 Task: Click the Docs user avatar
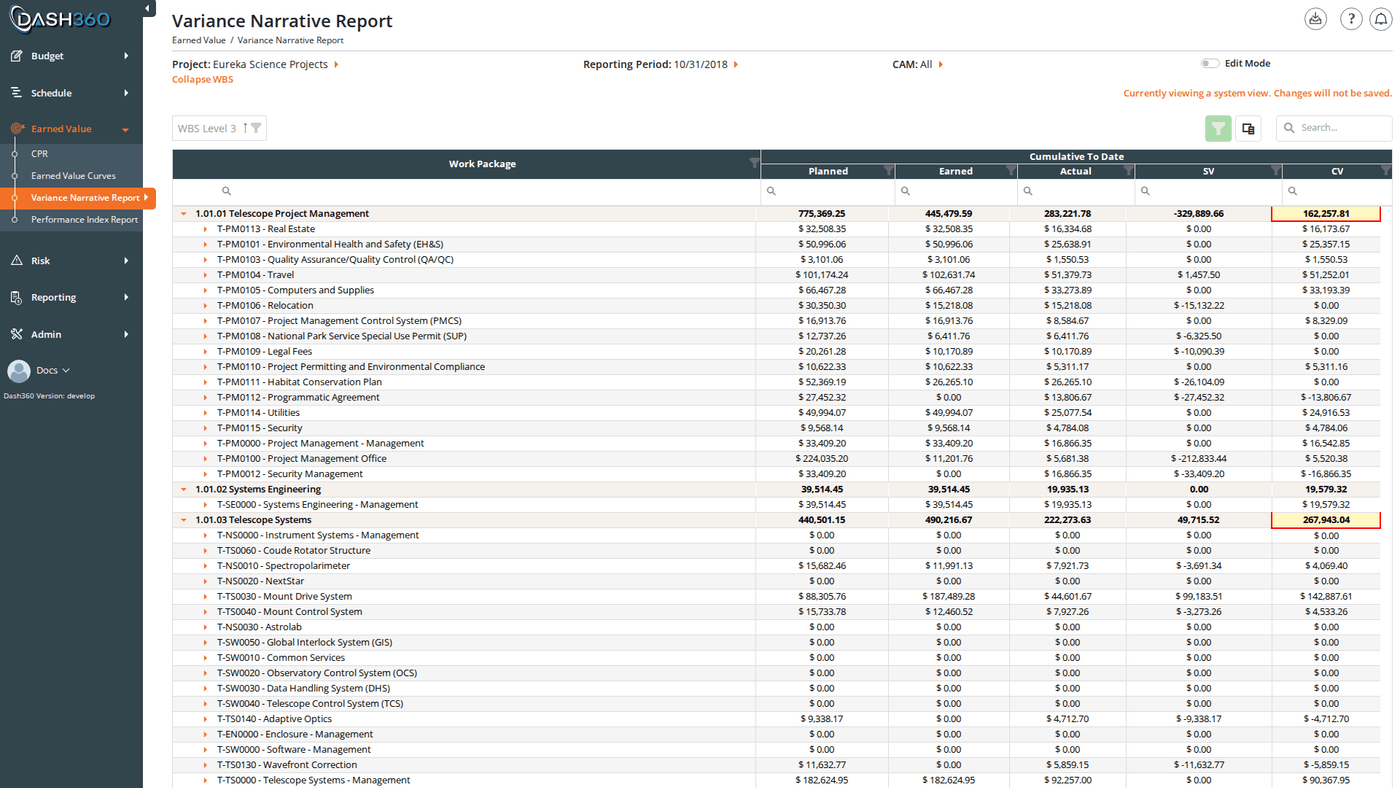pyautogui.click(x=19, y=371)
